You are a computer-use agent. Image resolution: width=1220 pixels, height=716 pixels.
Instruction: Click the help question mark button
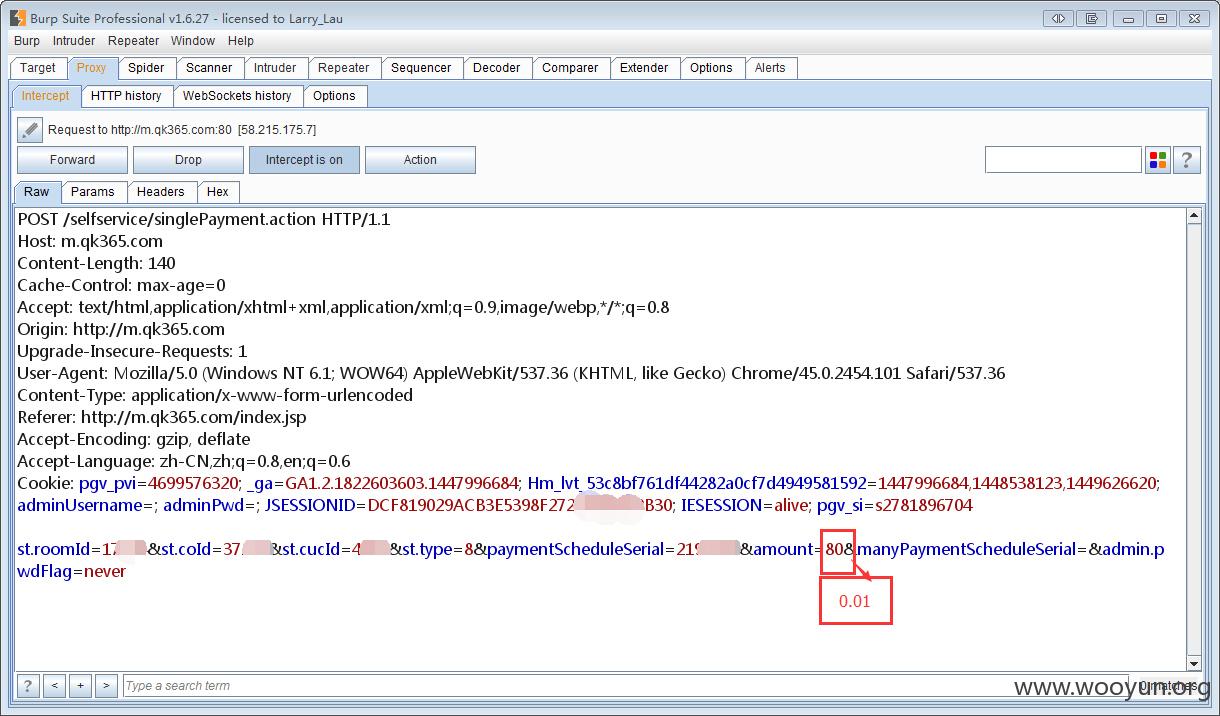coord(1186,160)
